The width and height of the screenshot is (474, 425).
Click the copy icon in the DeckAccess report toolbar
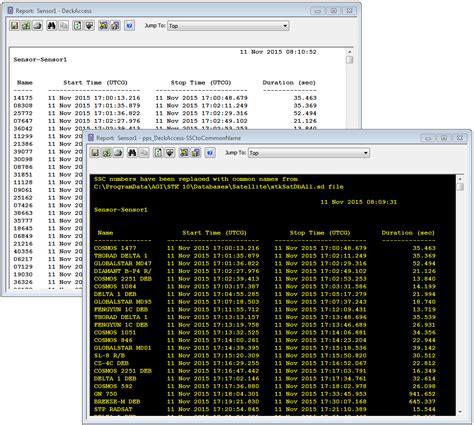pyautogui.click(x=63, y=26)
